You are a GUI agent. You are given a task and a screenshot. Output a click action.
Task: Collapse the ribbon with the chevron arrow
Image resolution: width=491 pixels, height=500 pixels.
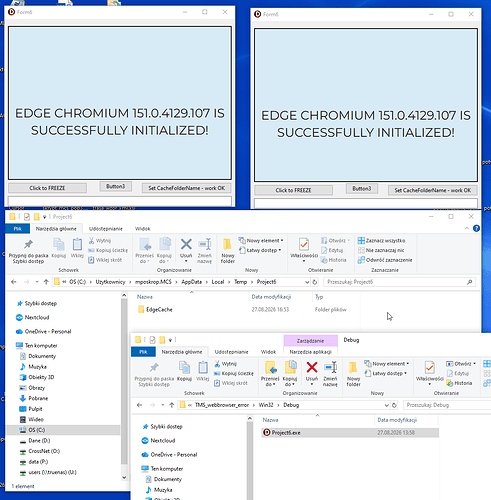pos(466,228)
